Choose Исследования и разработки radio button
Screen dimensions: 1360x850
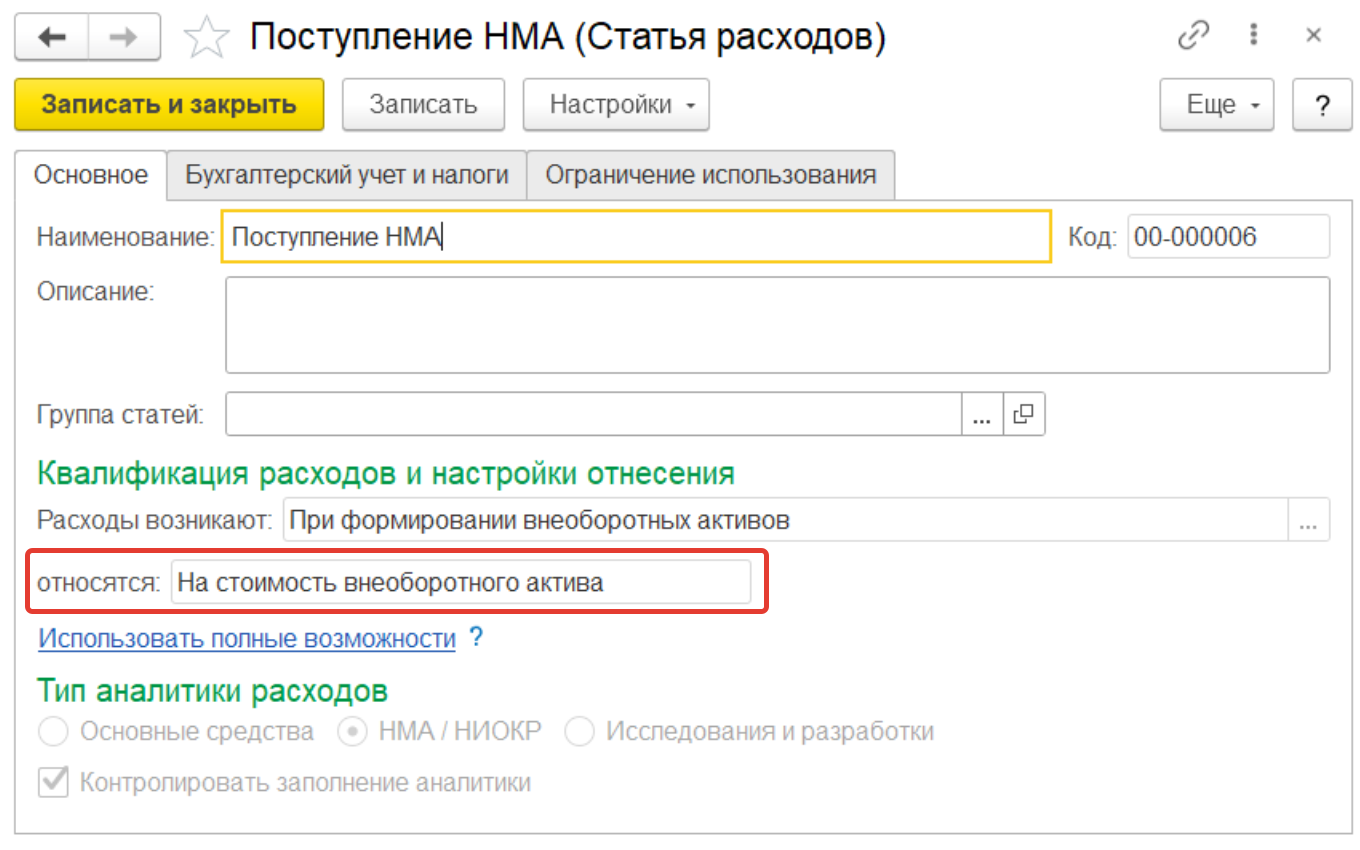click(579, 732)
